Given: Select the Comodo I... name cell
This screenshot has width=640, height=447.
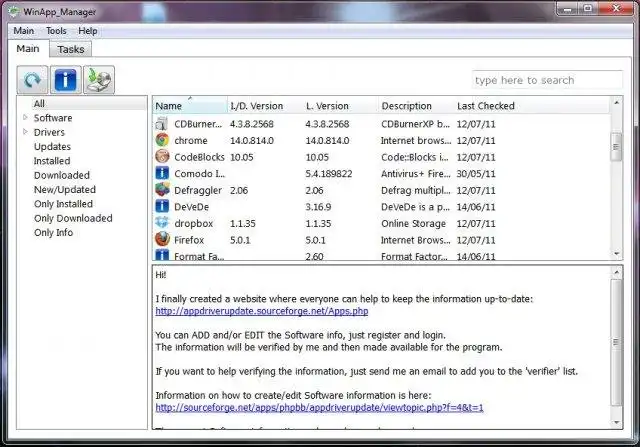Looking at the screenshot, I should (x=199, y=173).
